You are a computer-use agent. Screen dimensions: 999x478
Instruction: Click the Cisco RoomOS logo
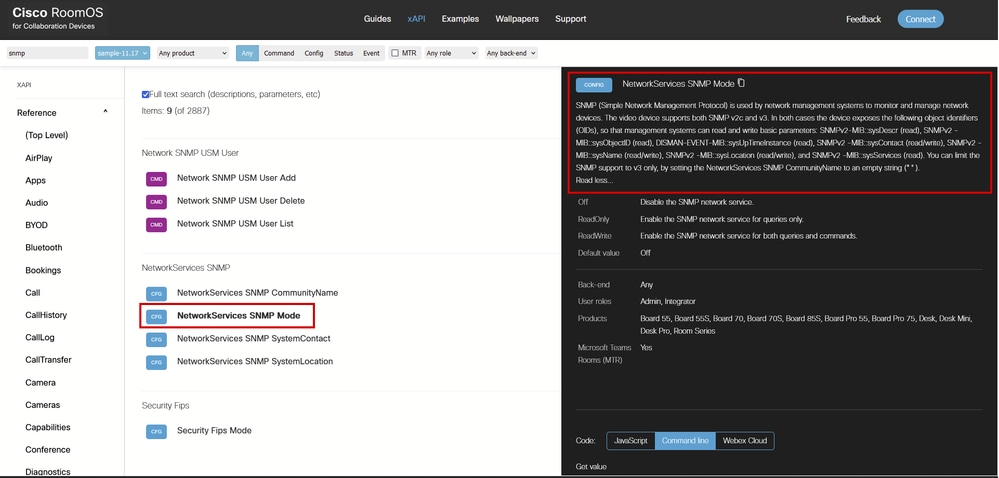(57, 17)
